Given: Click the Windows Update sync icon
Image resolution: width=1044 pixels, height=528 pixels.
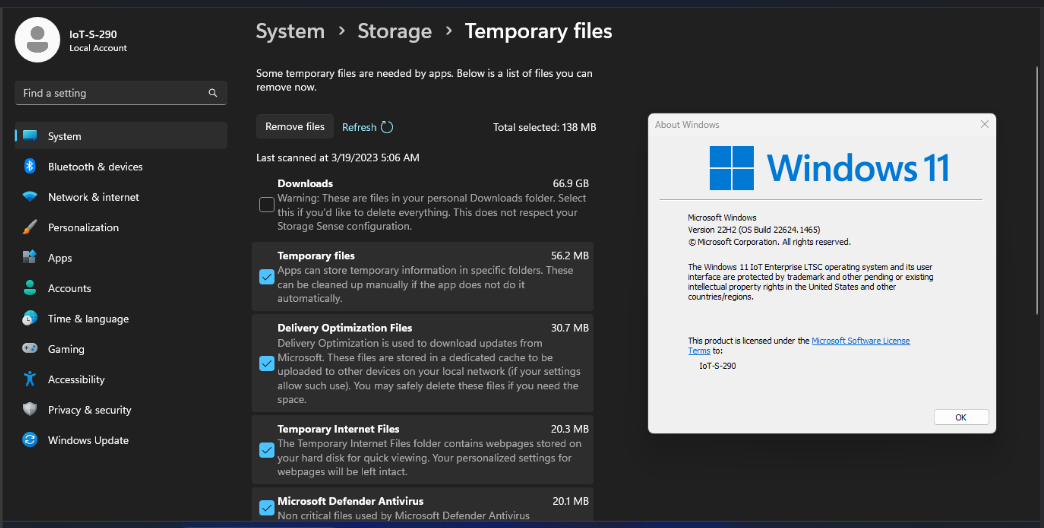Looking at the screenshot, I should (x=30, y=440).
